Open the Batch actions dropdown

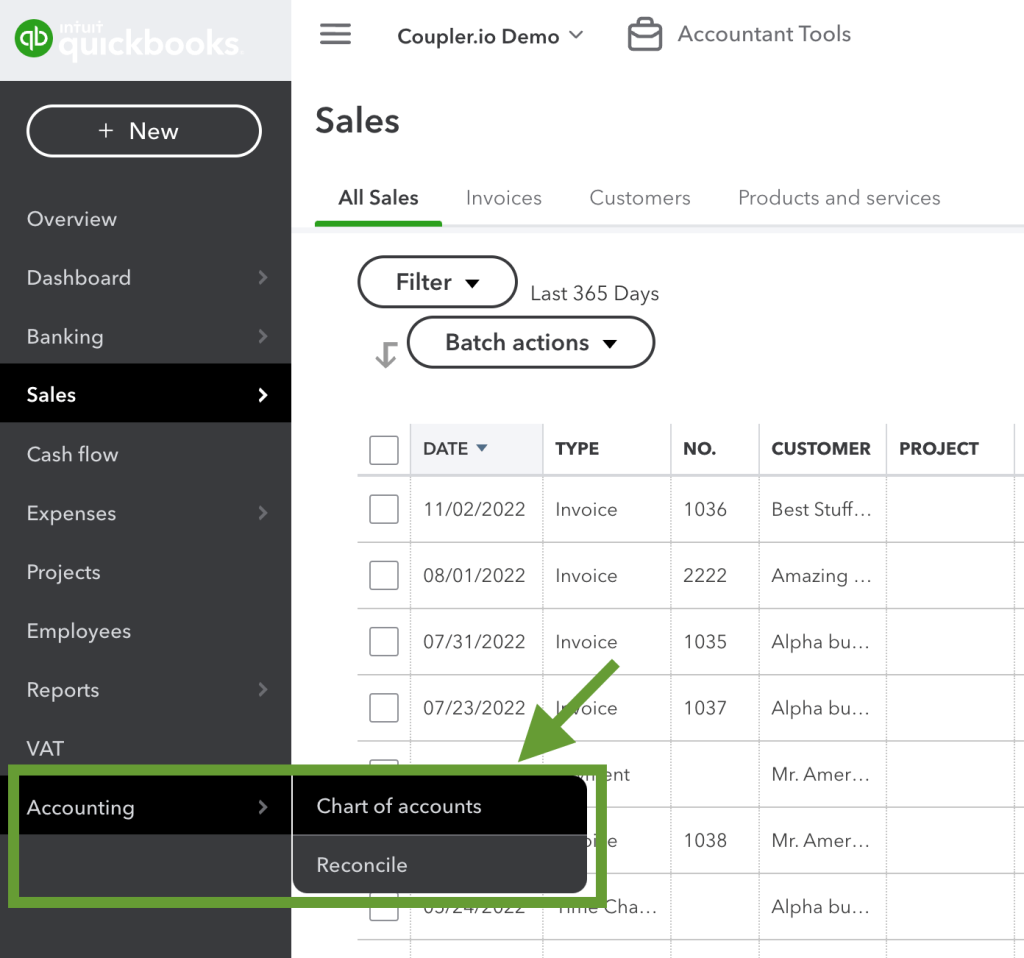point(530,342)
